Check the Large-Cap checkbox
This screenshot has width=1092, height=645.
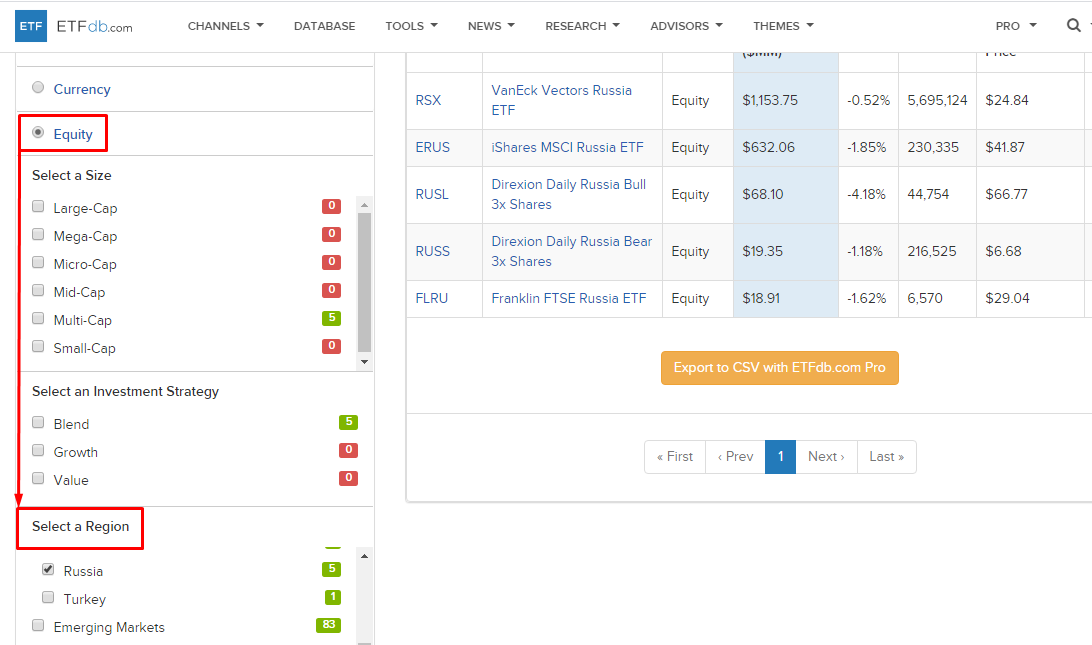point(38,207)
